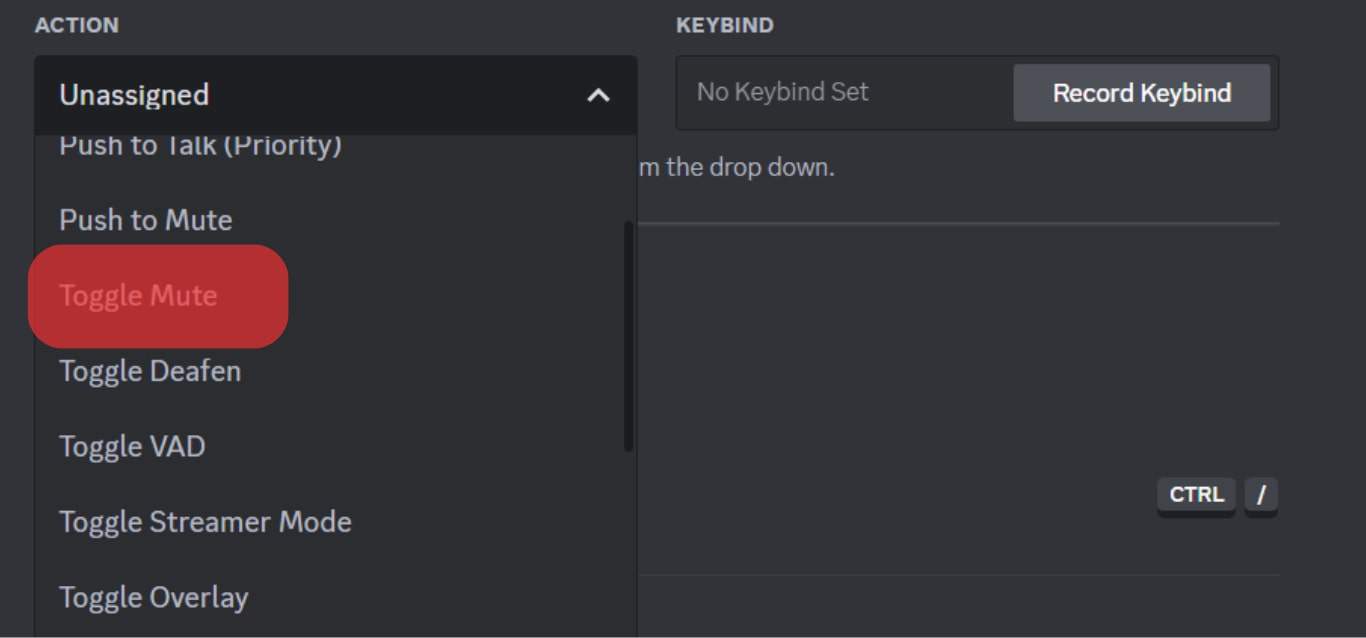Screen dimensions: 1366x638
Task: Choose Push to Mute as the action
Action: click(x=145, y=219)
